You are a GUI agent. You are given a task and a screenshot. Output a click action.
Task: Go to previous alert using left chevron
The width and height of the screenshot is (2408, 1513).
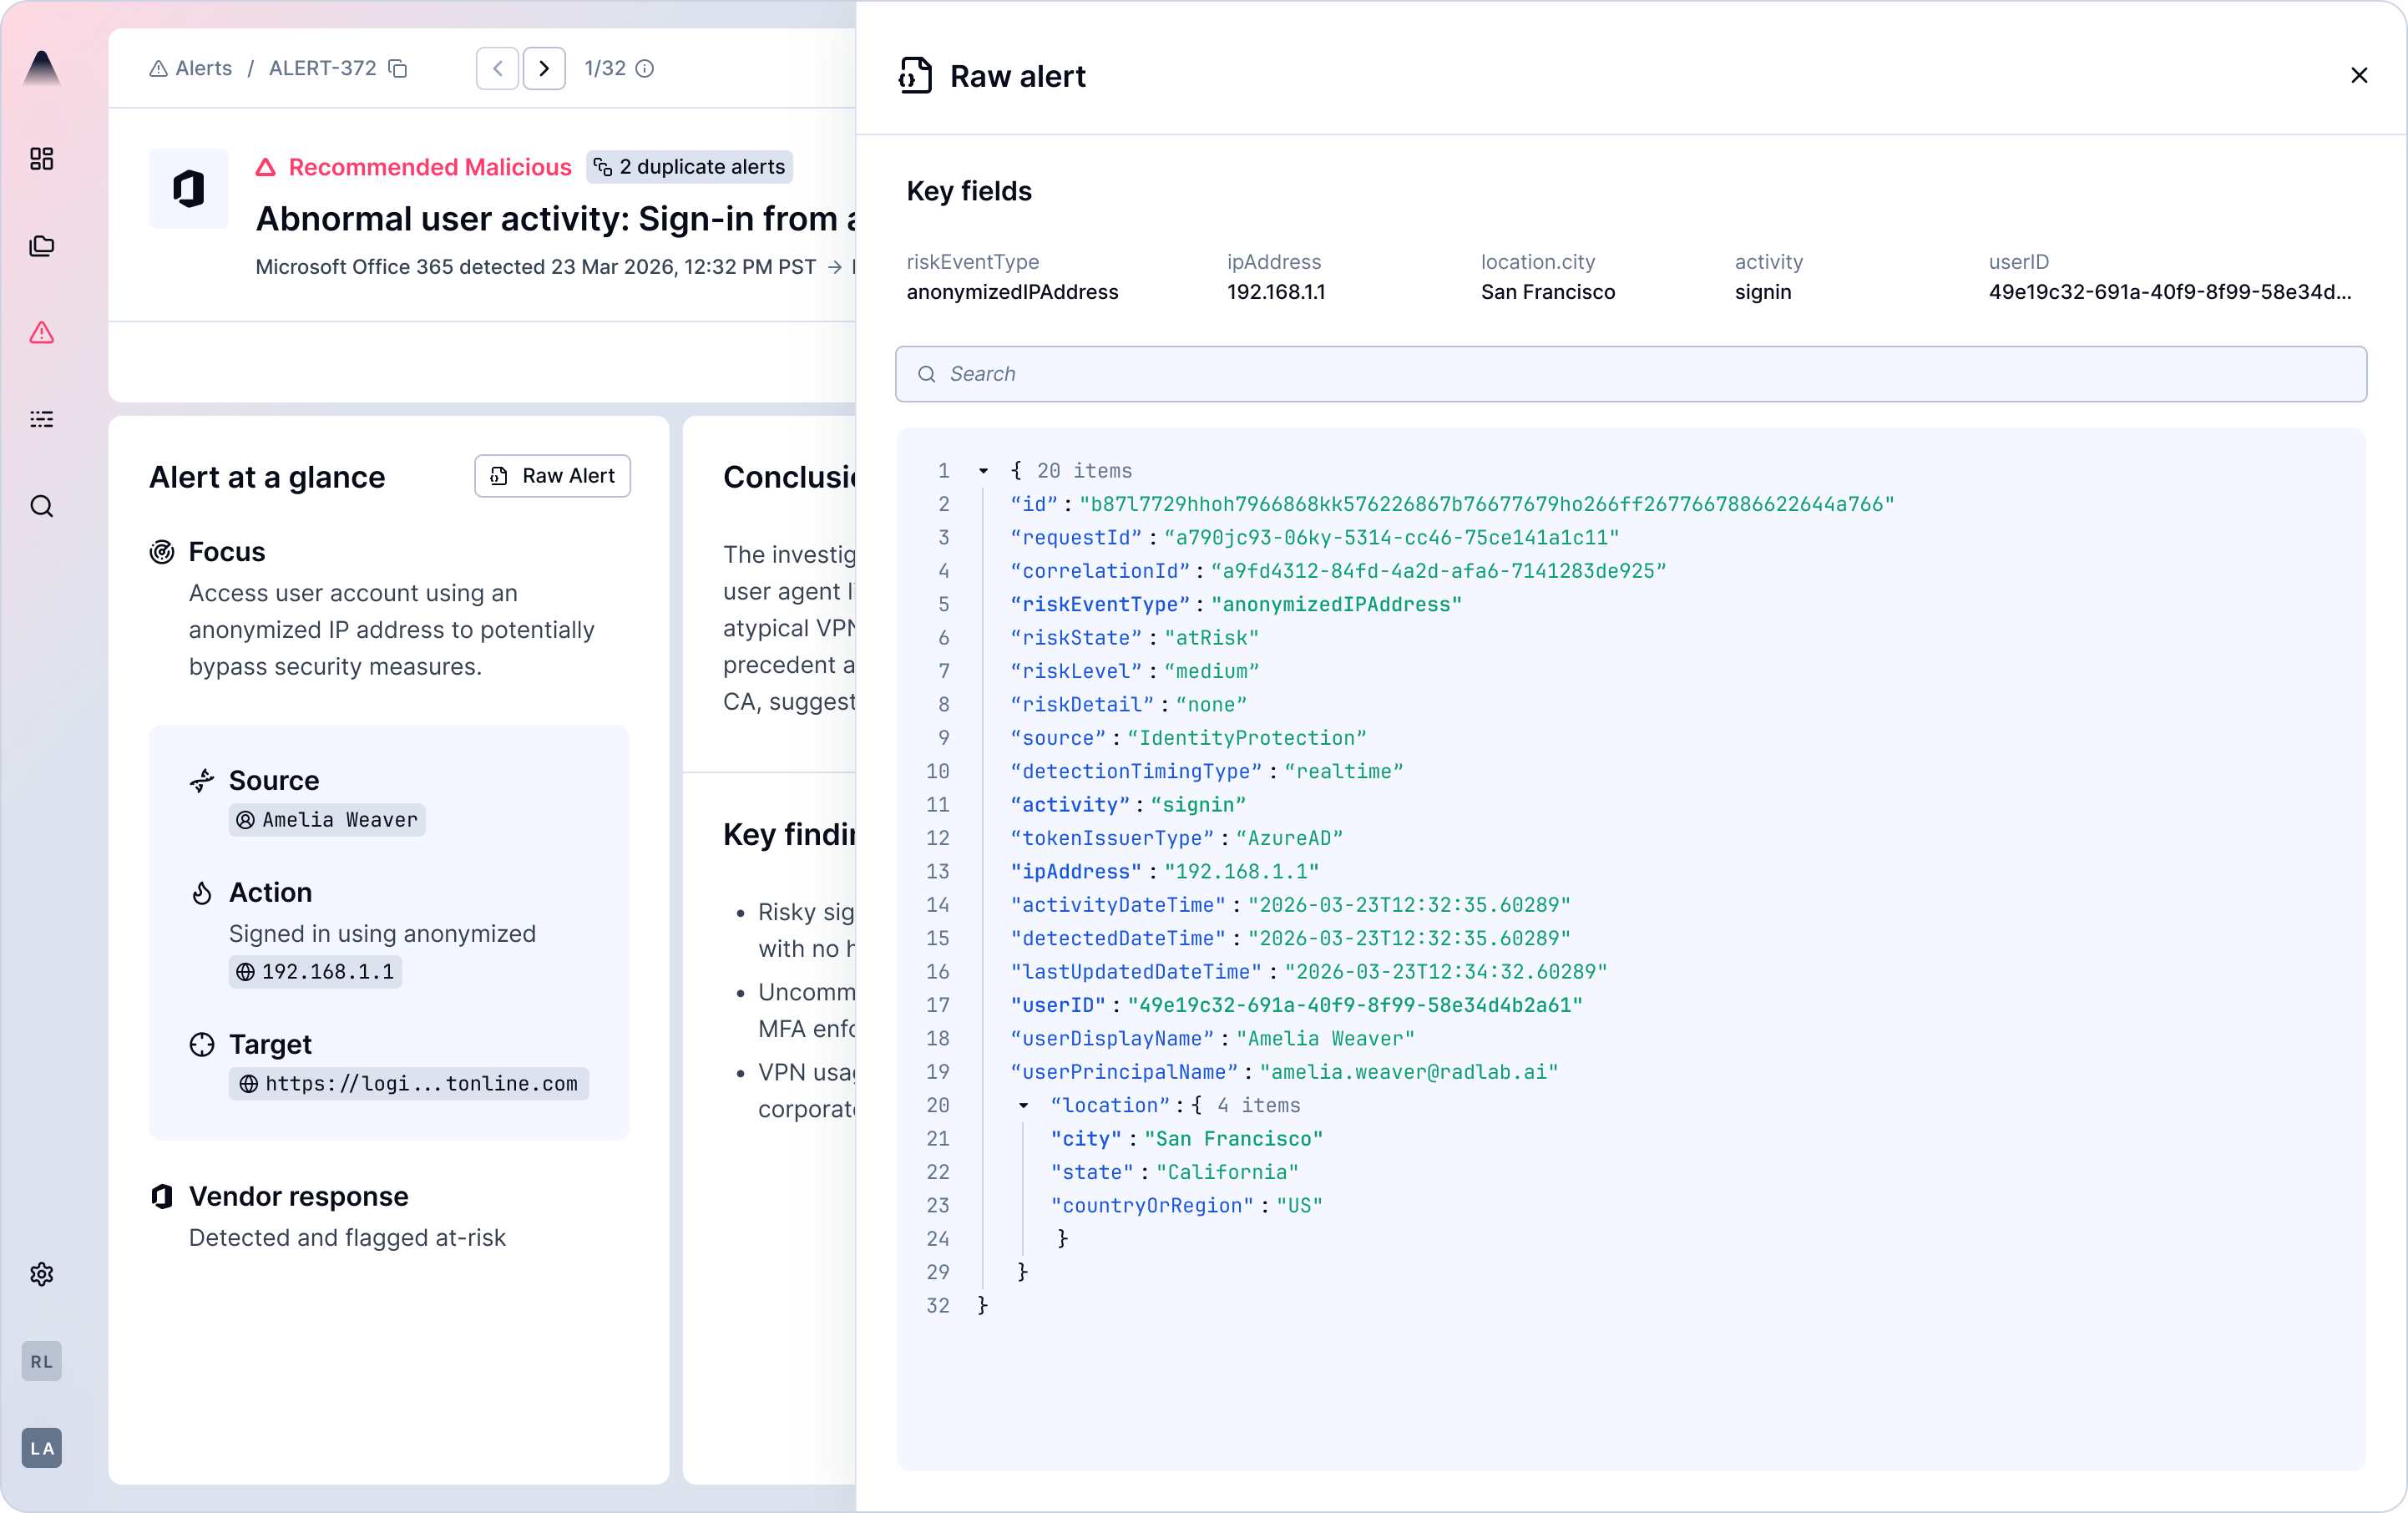click(x=497, y=68)
